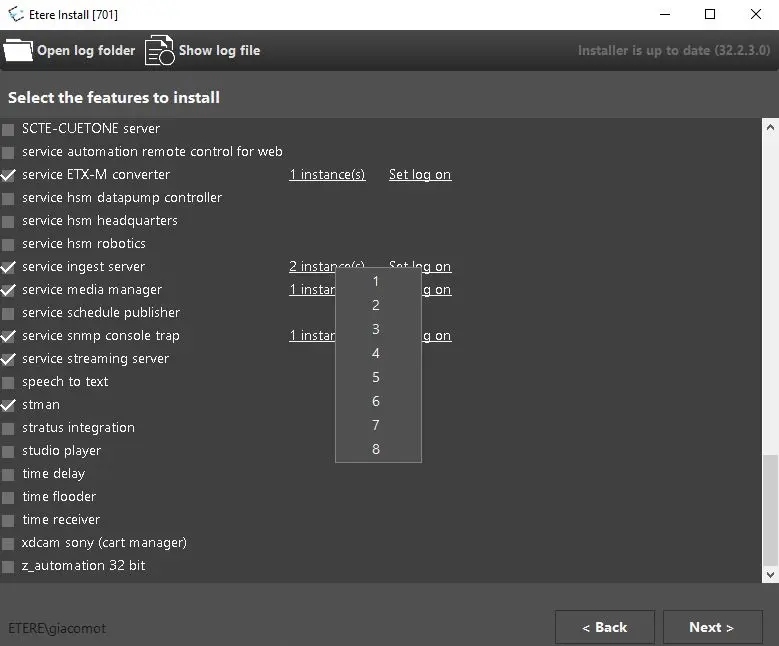The width and height of the screenshot is (779, 646).
Task: Click the Etere app icon in title bar
Action: pyautogui.click(x=15, y=14)
